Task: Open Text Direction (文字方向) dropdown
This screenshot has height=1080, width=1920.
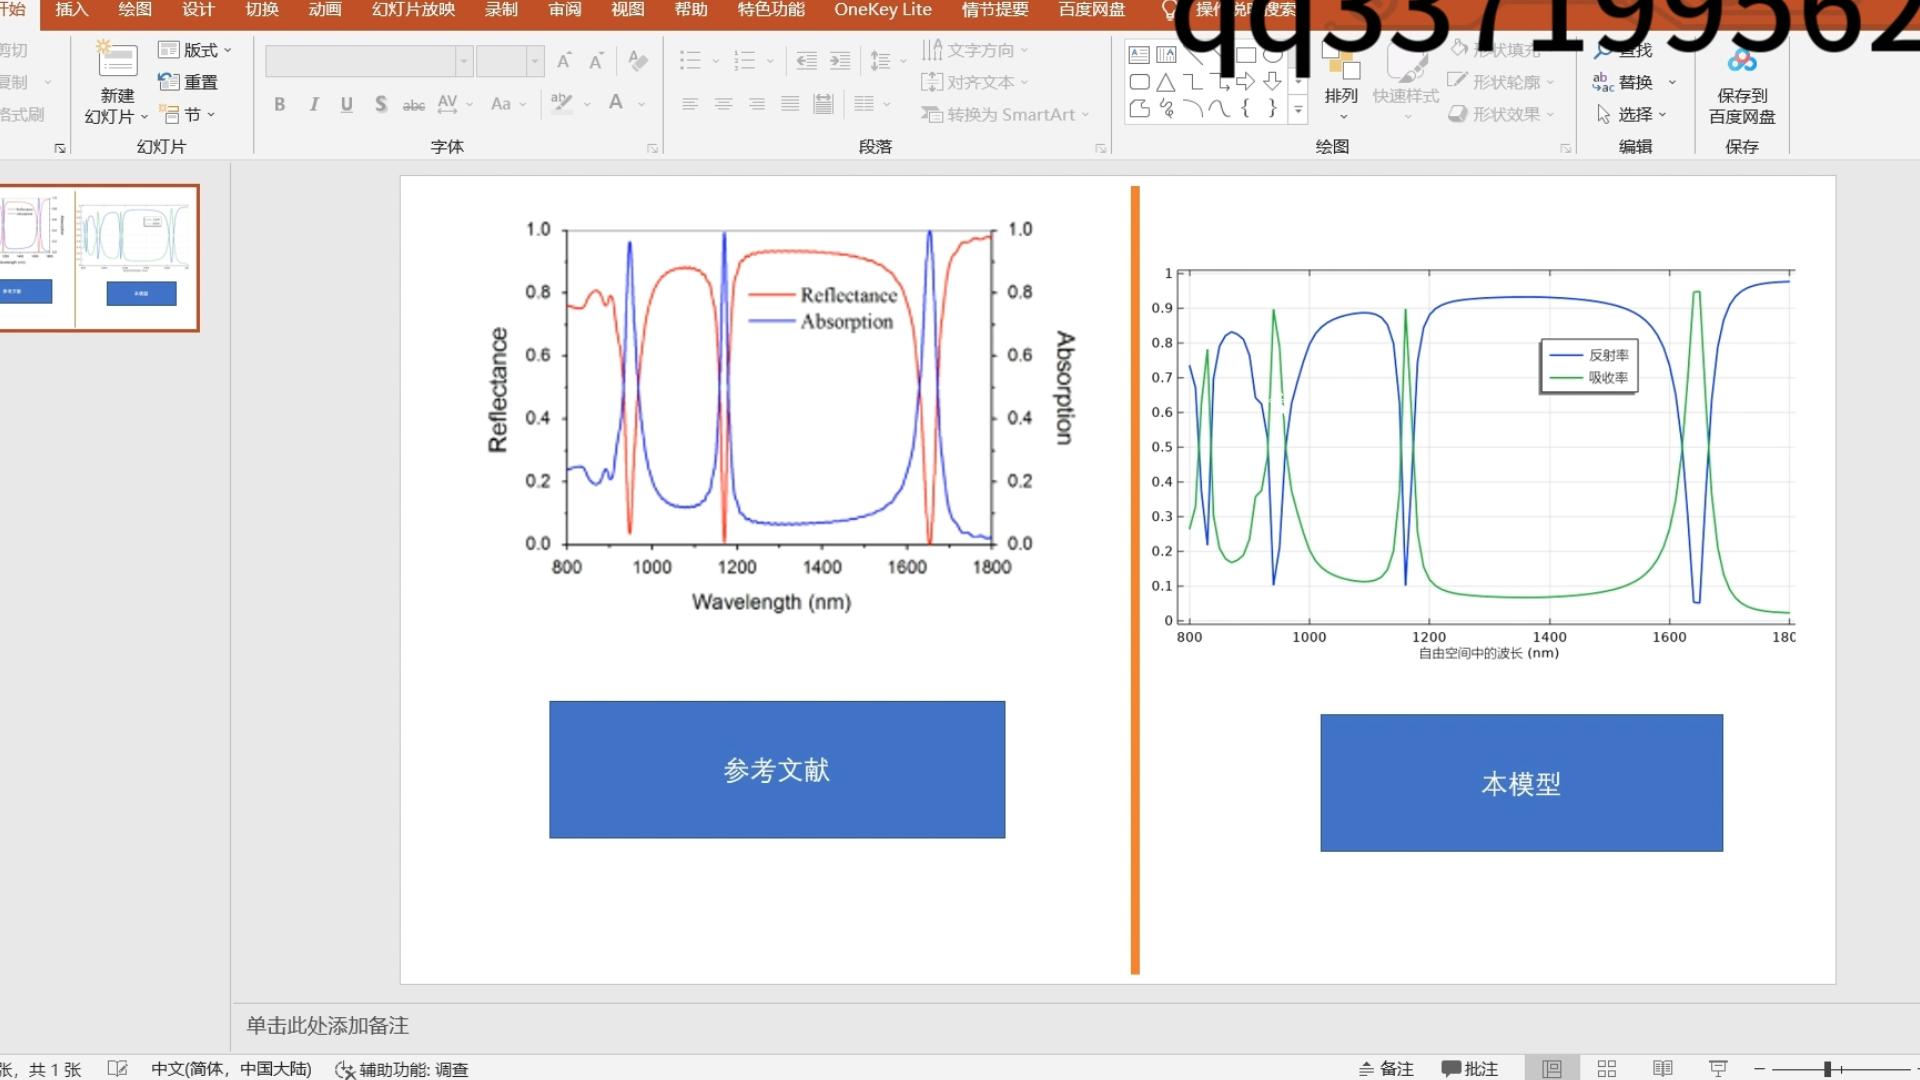Action: 975,50
